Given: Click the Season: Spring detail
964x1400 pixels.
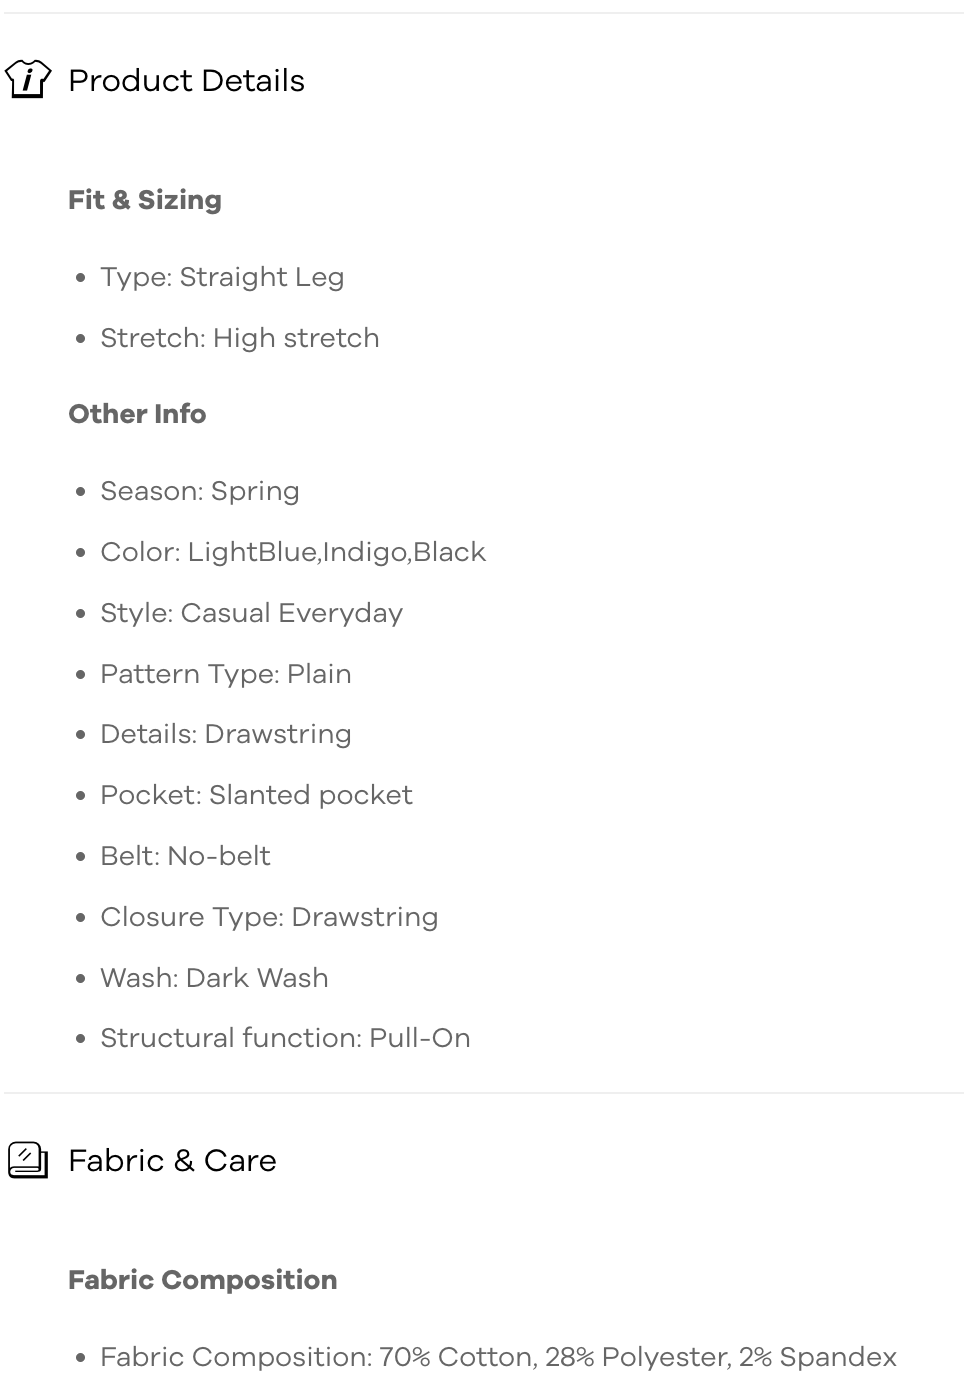Looking at the screenshot, I should (200, 491).
